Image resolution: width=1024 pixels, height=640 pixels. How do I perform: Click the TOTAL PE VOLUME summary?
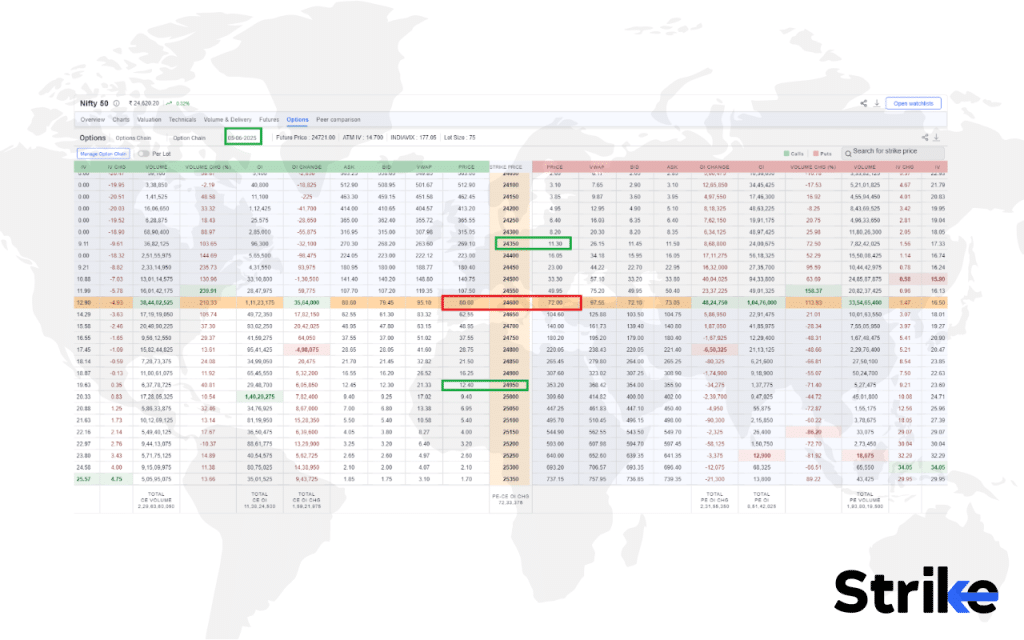865,500
